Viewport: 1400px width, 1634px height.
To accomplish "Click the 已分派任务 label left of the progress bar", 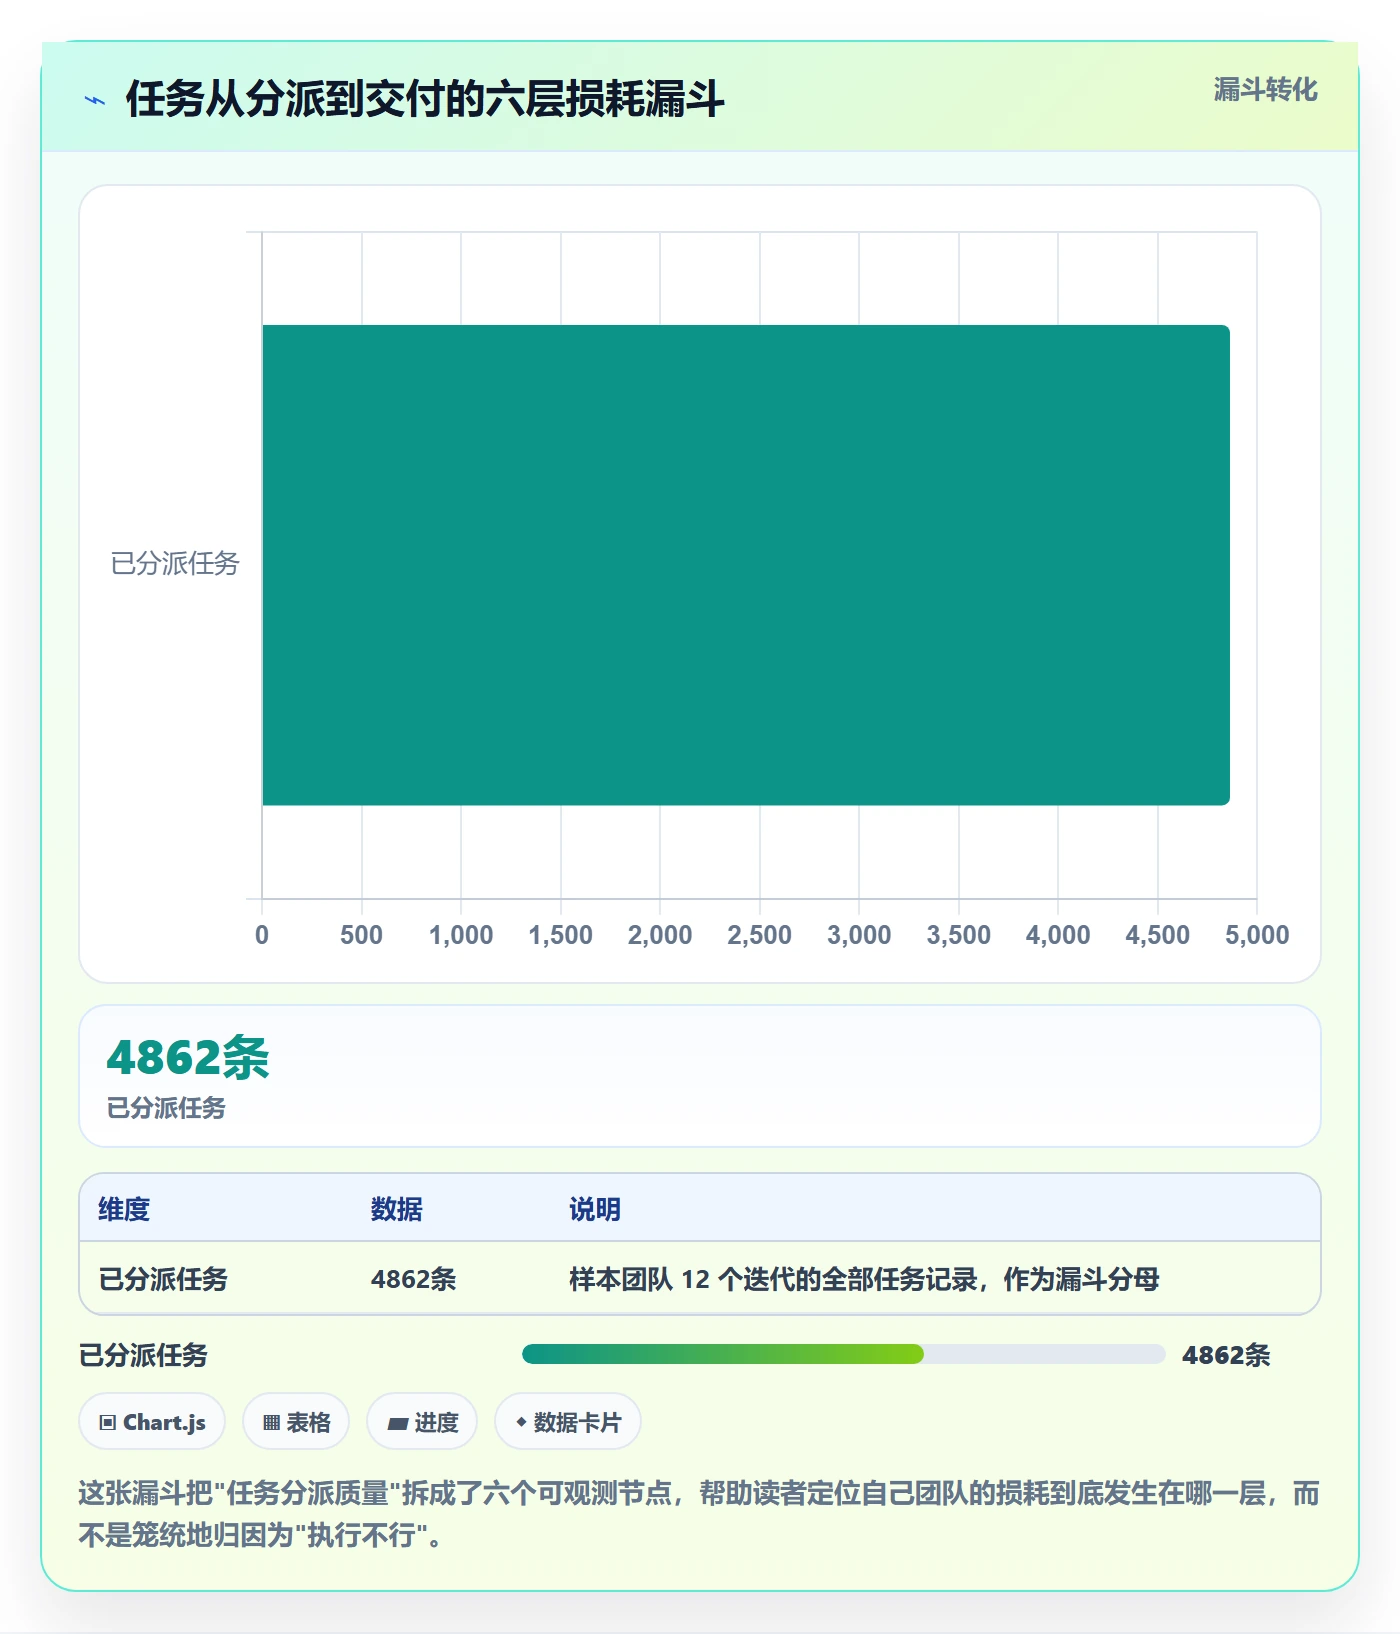I will [143, 1355].
